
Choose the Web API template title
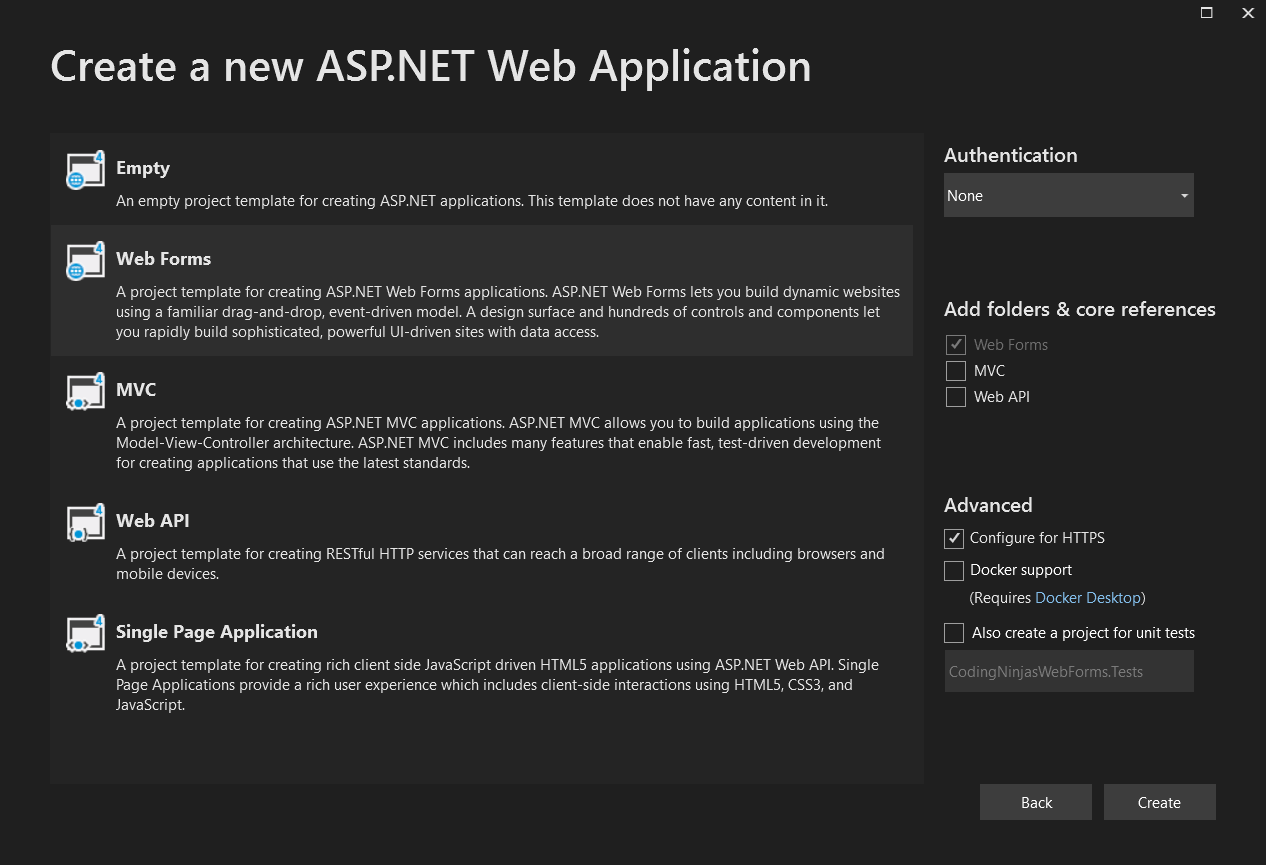[x=152, y=520]
